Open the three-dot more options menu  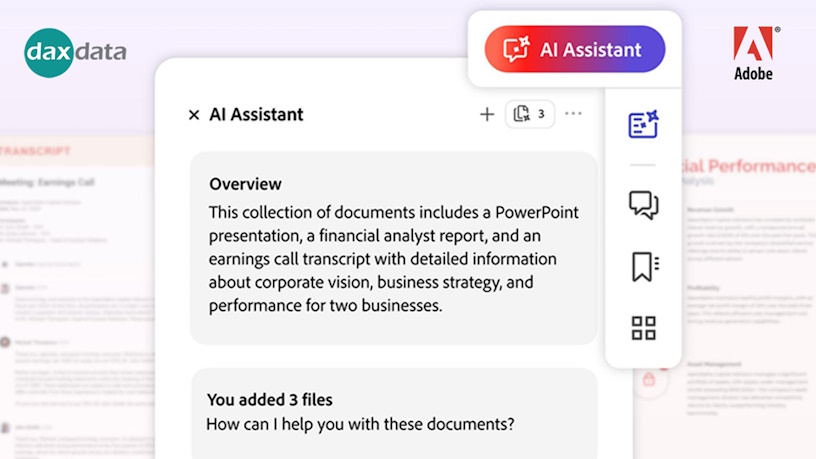point(573,114)
